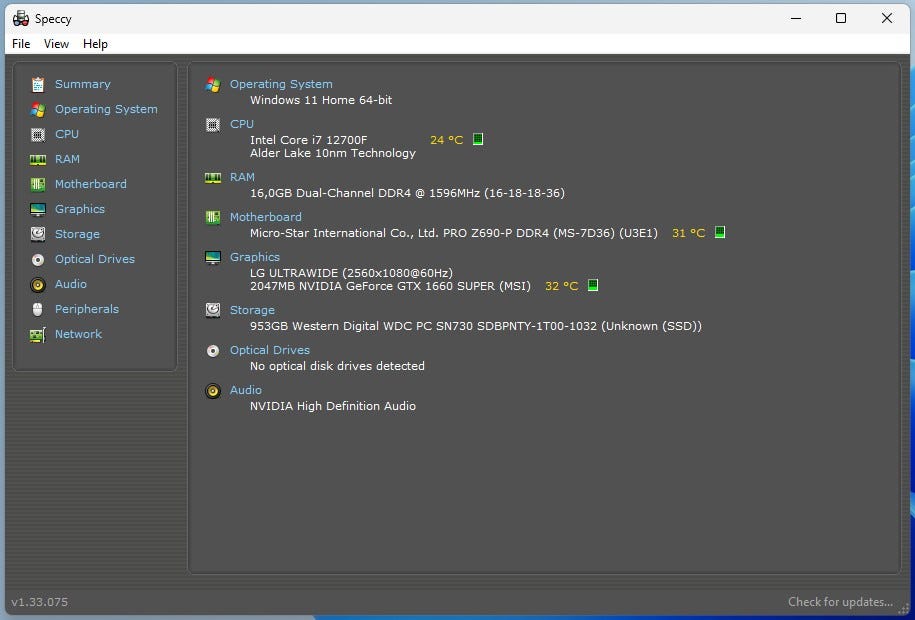Open Graphics page from the sidebar
Viewport: 915px width, 620px height.
tap(80, 209)
